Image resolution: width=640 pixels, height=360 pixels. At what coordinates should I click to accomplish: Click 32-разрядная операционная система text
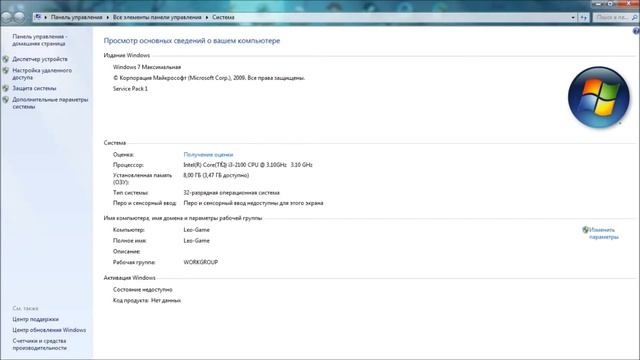click(x=231, y=193)
